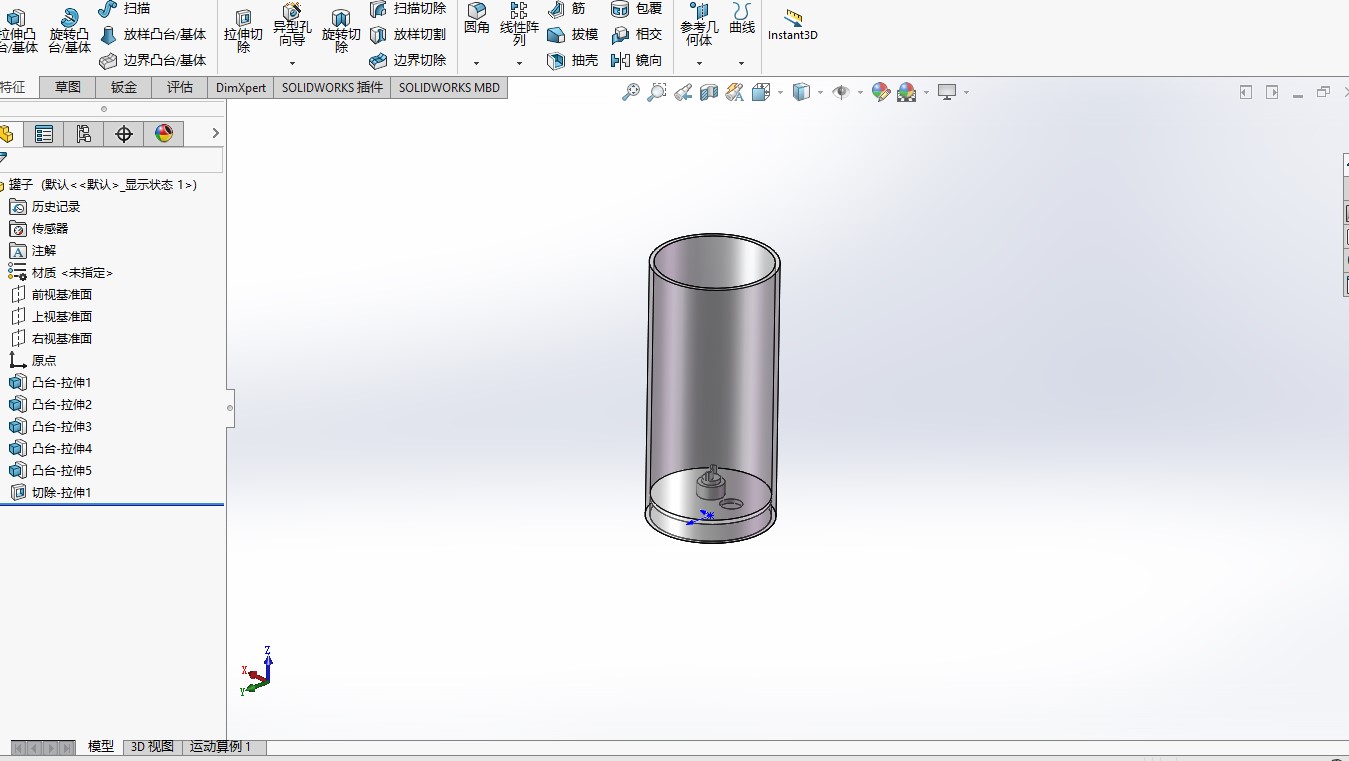Image resolution: width=1349 pixels, height=761 pixels.
Task: Open the DimXpertManager crosshair tab
Action: coord(124,134)
